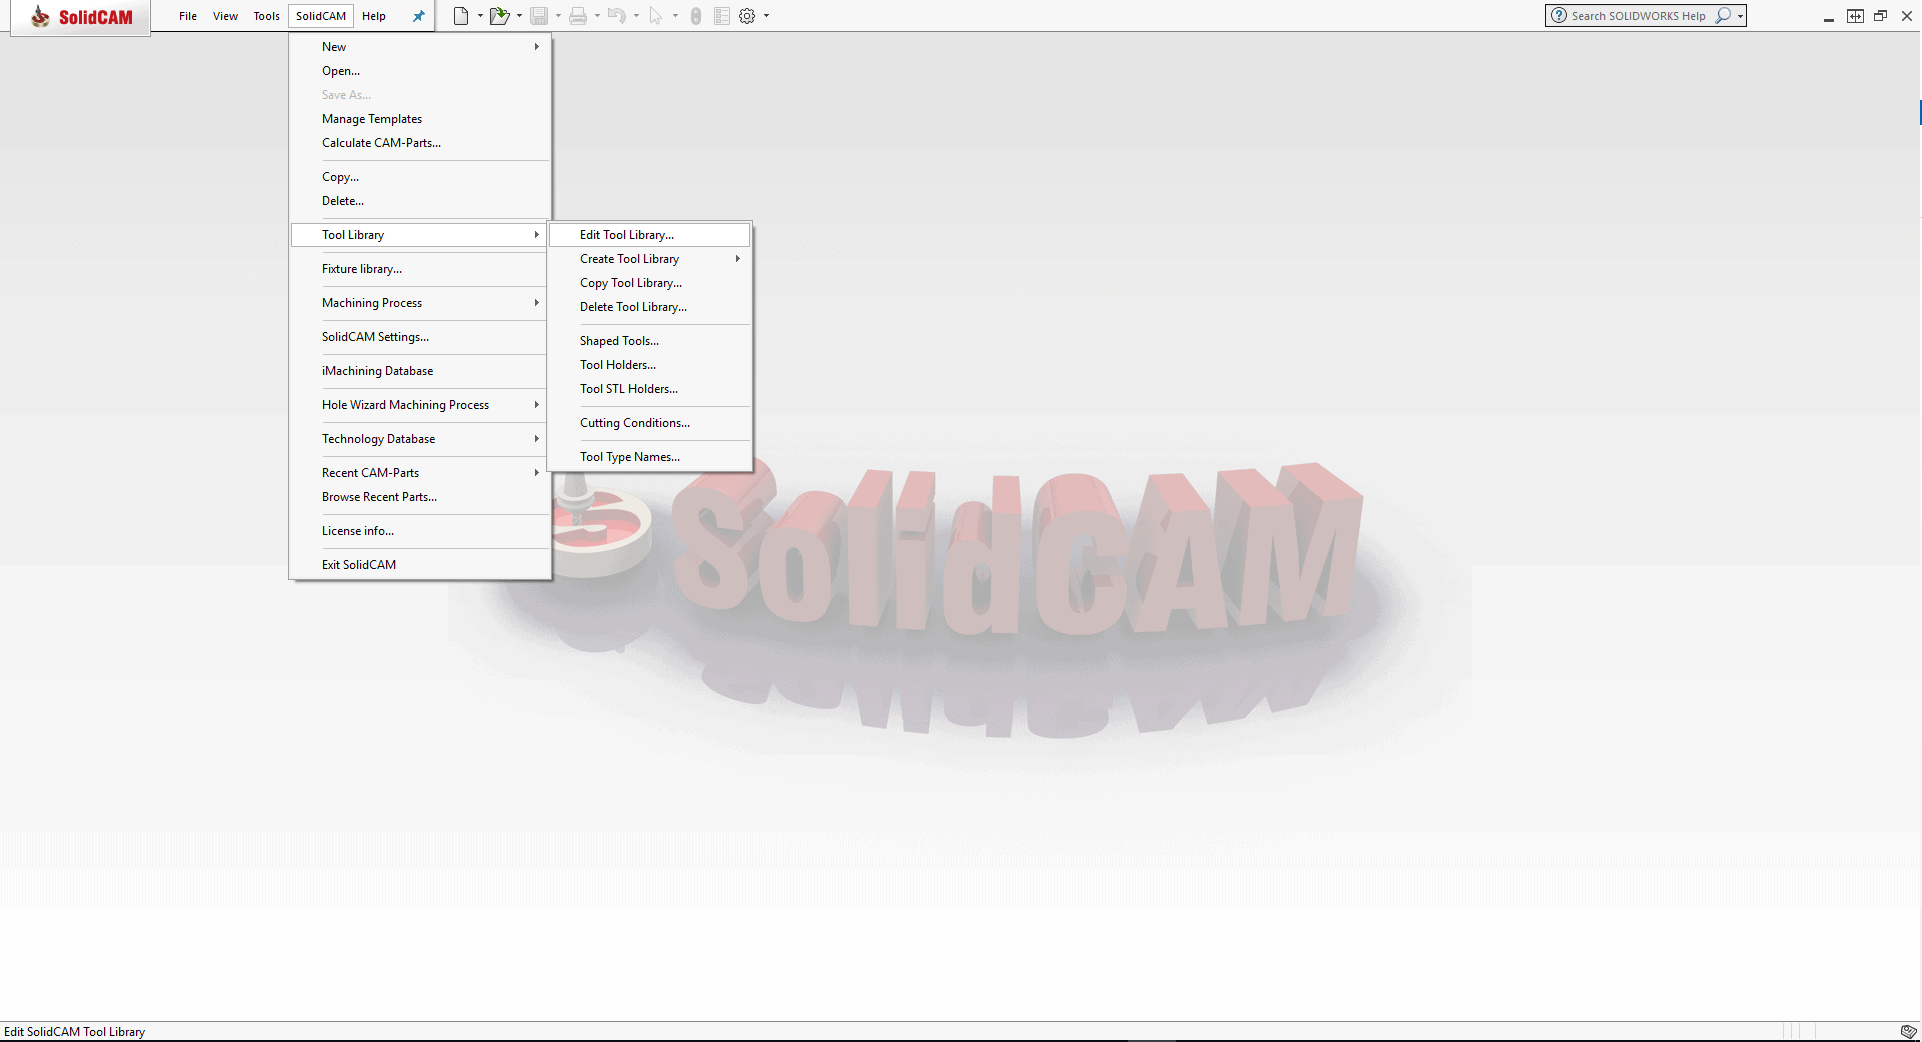Viewport: 1922px width, 1042px height.
Task: Click the File Properties list icon
Action: click(x=722, y=16)
